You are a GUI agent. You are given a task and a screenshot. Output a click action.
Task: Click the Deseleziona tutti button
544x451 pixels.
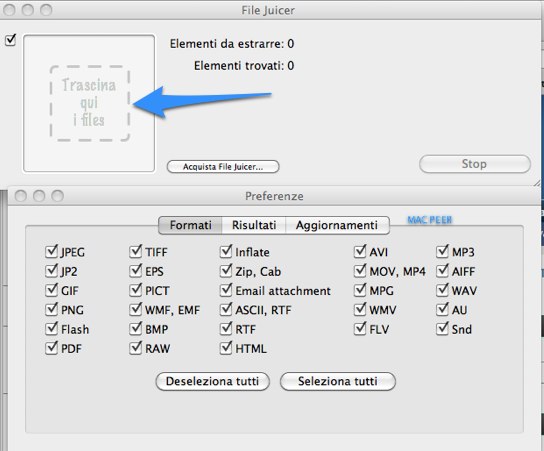212,381
